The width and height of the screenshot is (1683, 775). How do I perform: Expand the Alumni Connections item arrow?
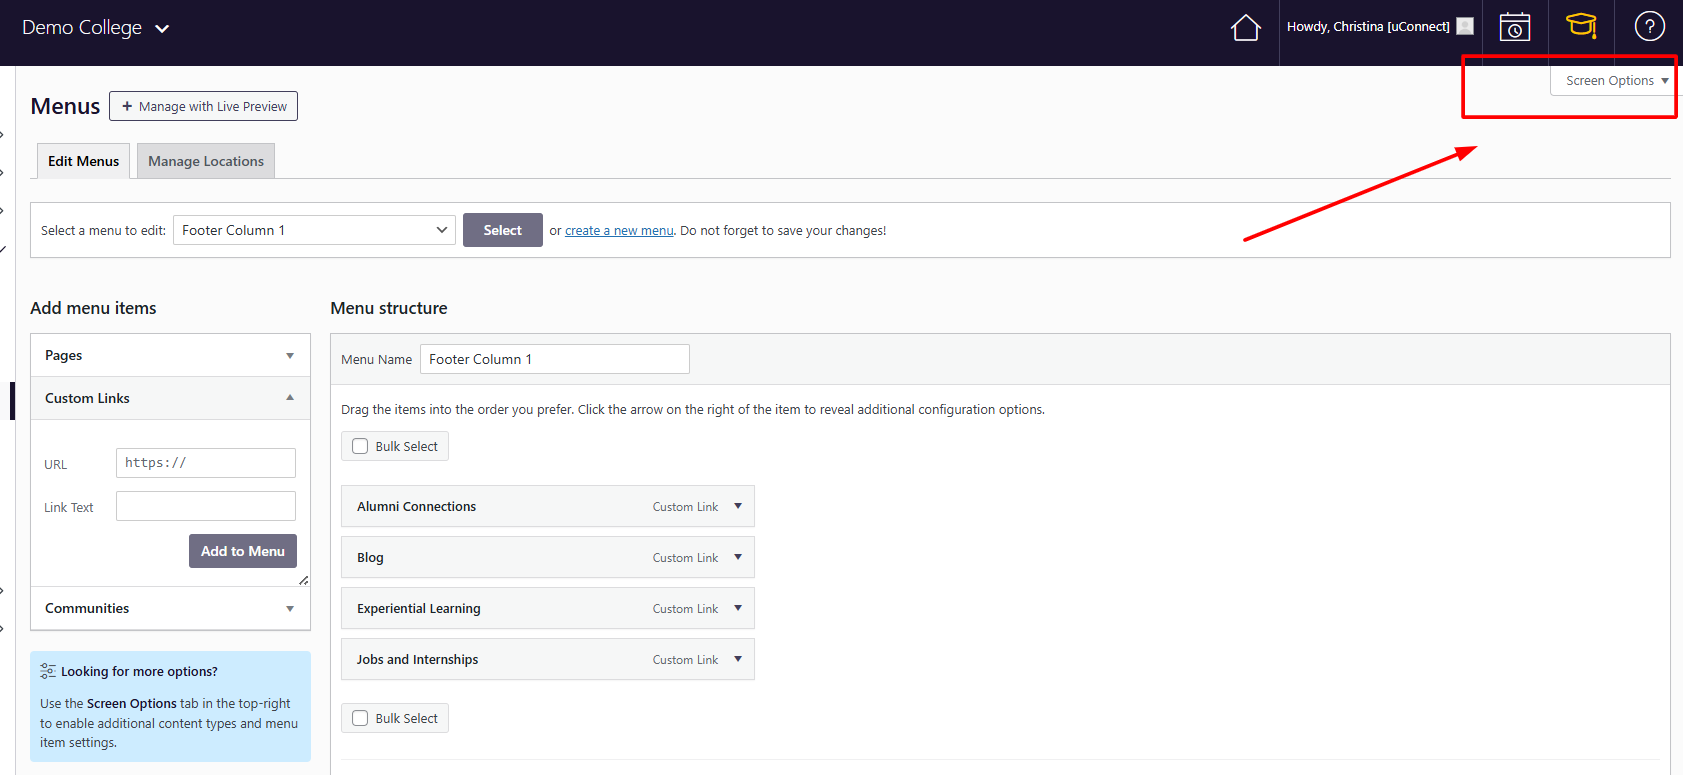[738, 506]
